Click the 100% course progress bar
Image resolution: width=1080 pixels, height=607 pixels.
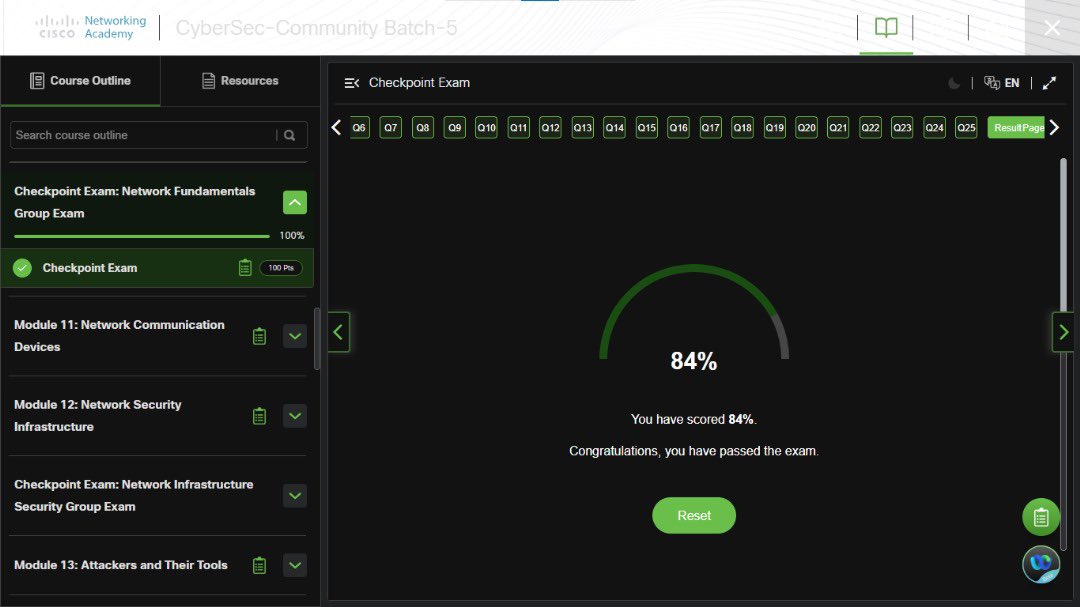point(140,237)
